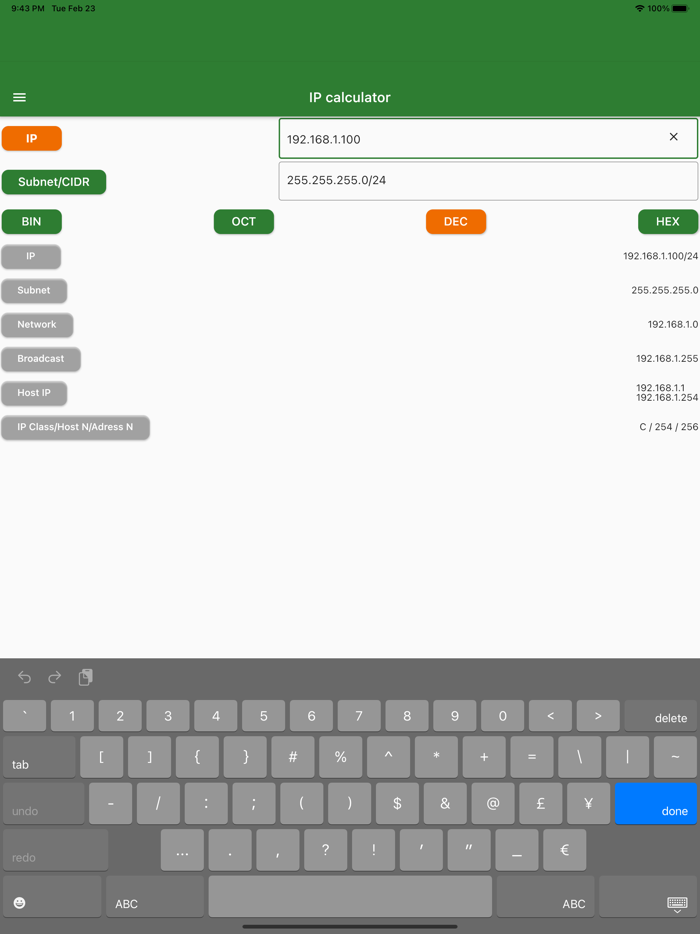Image resolution: width=700 pixels, height=934 pixels.
Task: Tap the gray IP result label
Action: point(31,257)
